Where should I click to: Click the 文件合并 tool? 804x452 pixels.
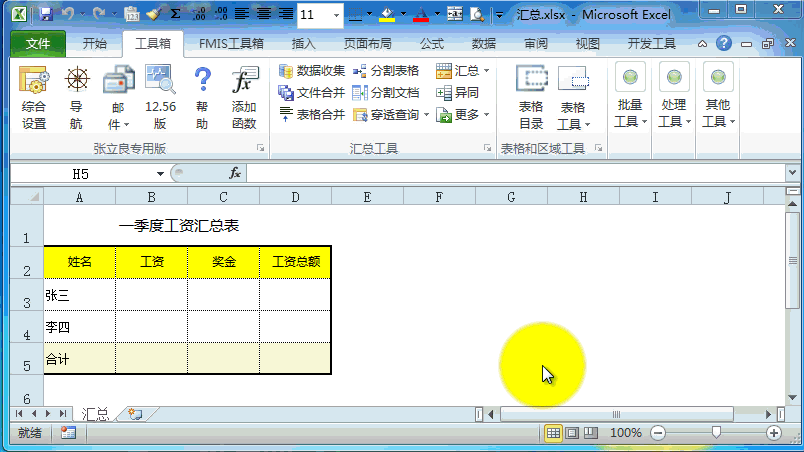point(312,93)
